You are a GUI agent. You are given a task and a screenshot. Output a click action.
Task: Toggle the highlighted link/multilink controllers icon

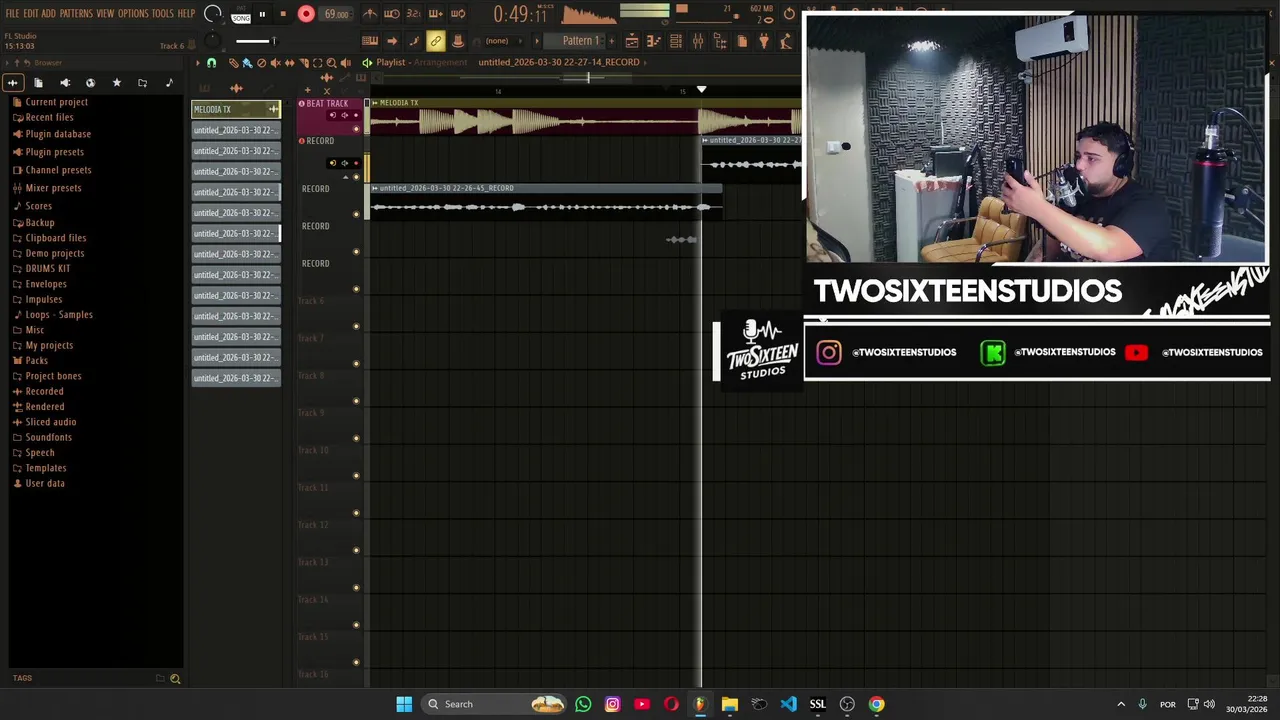[436, 41]
